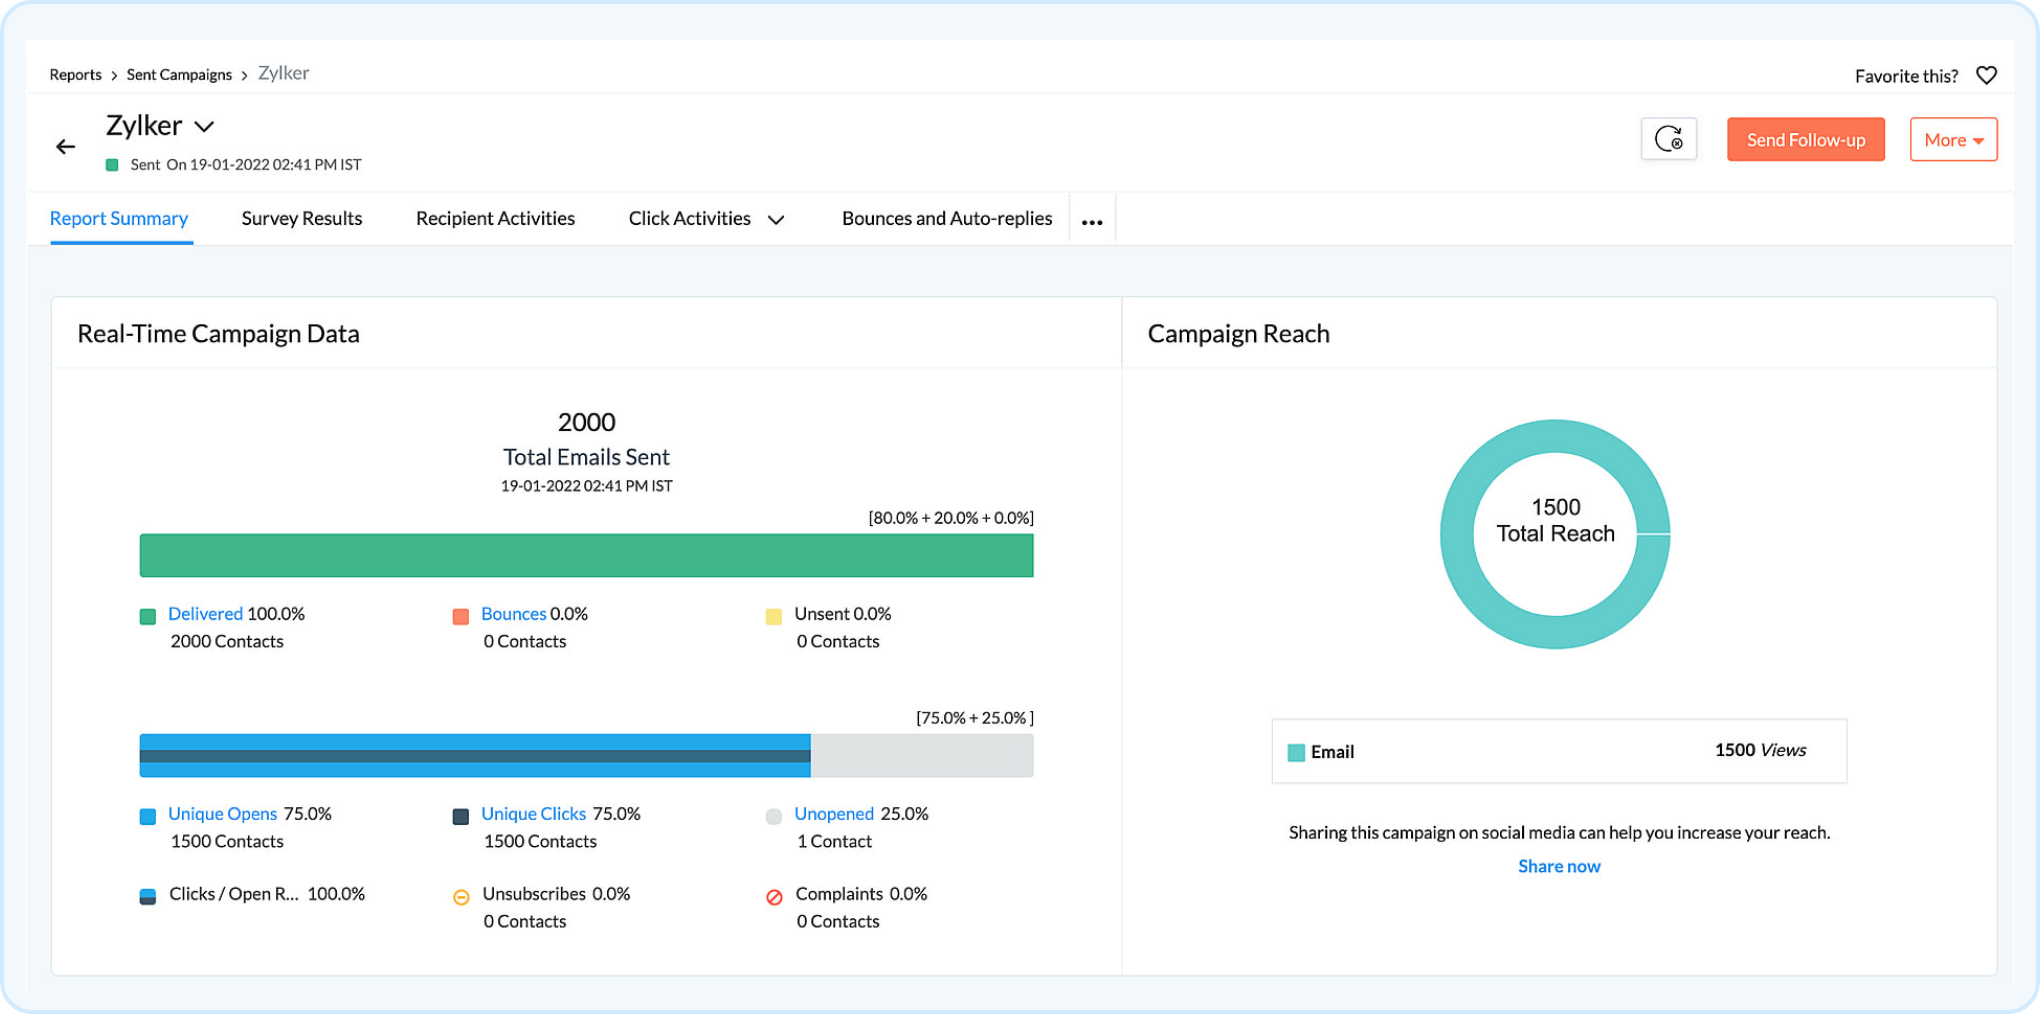Go to Sent Campaigns breadcrumb
Image resolution: width=2040 pixels, height=1014 pixels.
179,75
